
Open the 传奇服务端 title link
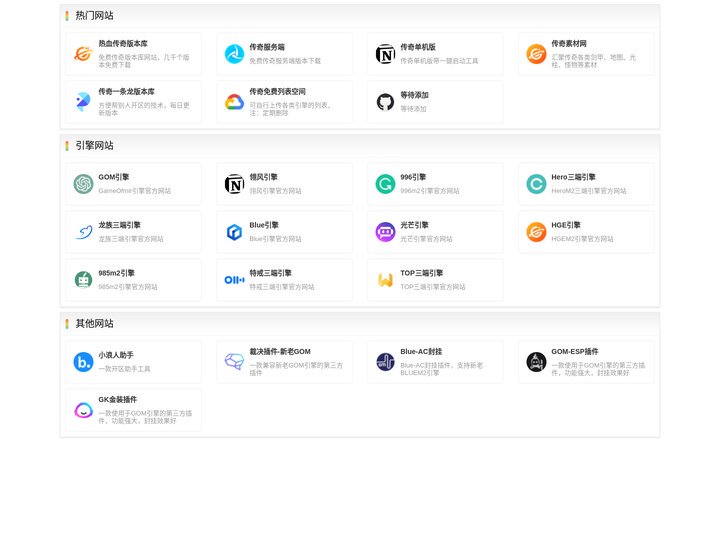[267, 47]
